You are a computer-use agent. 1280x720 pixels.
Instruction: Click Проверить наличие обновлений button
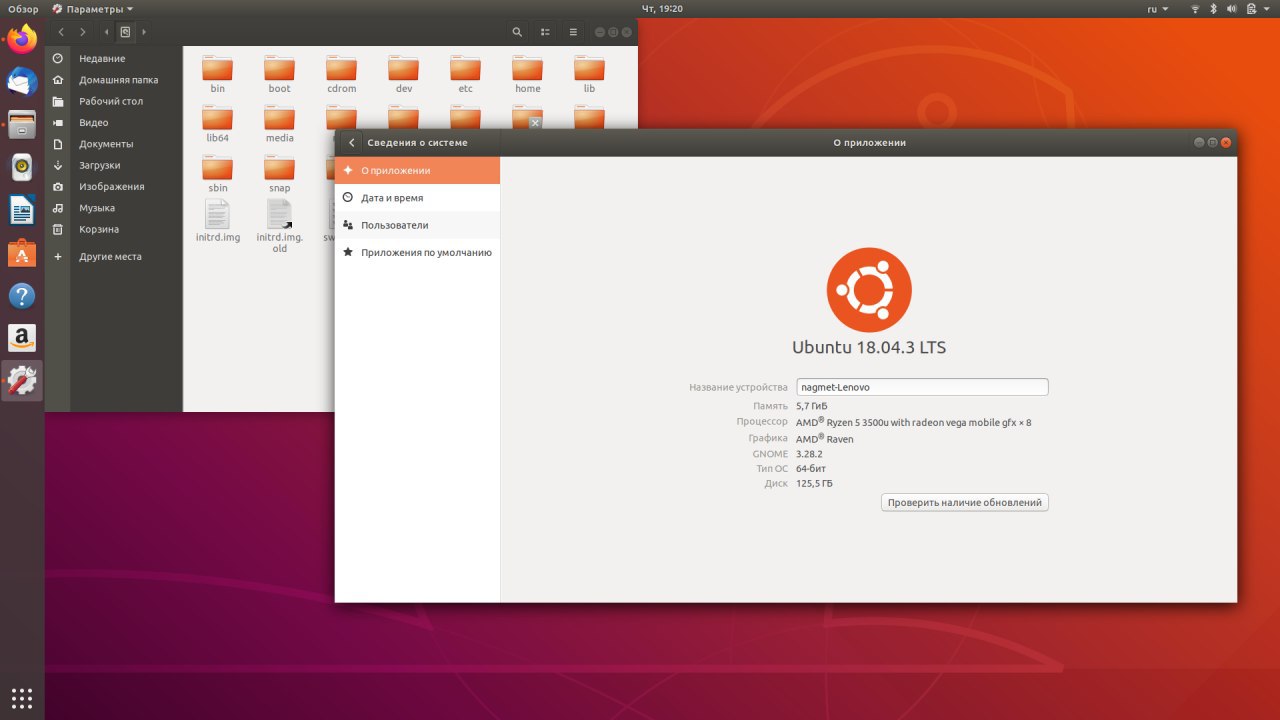coord(965,502)
